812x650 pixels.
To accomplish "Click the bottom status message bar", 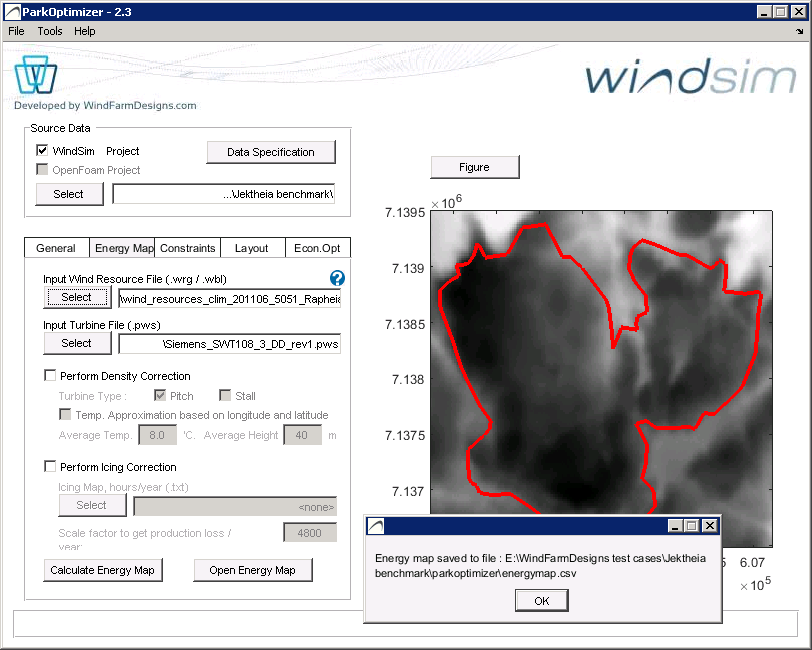I will tap(405, 624).
